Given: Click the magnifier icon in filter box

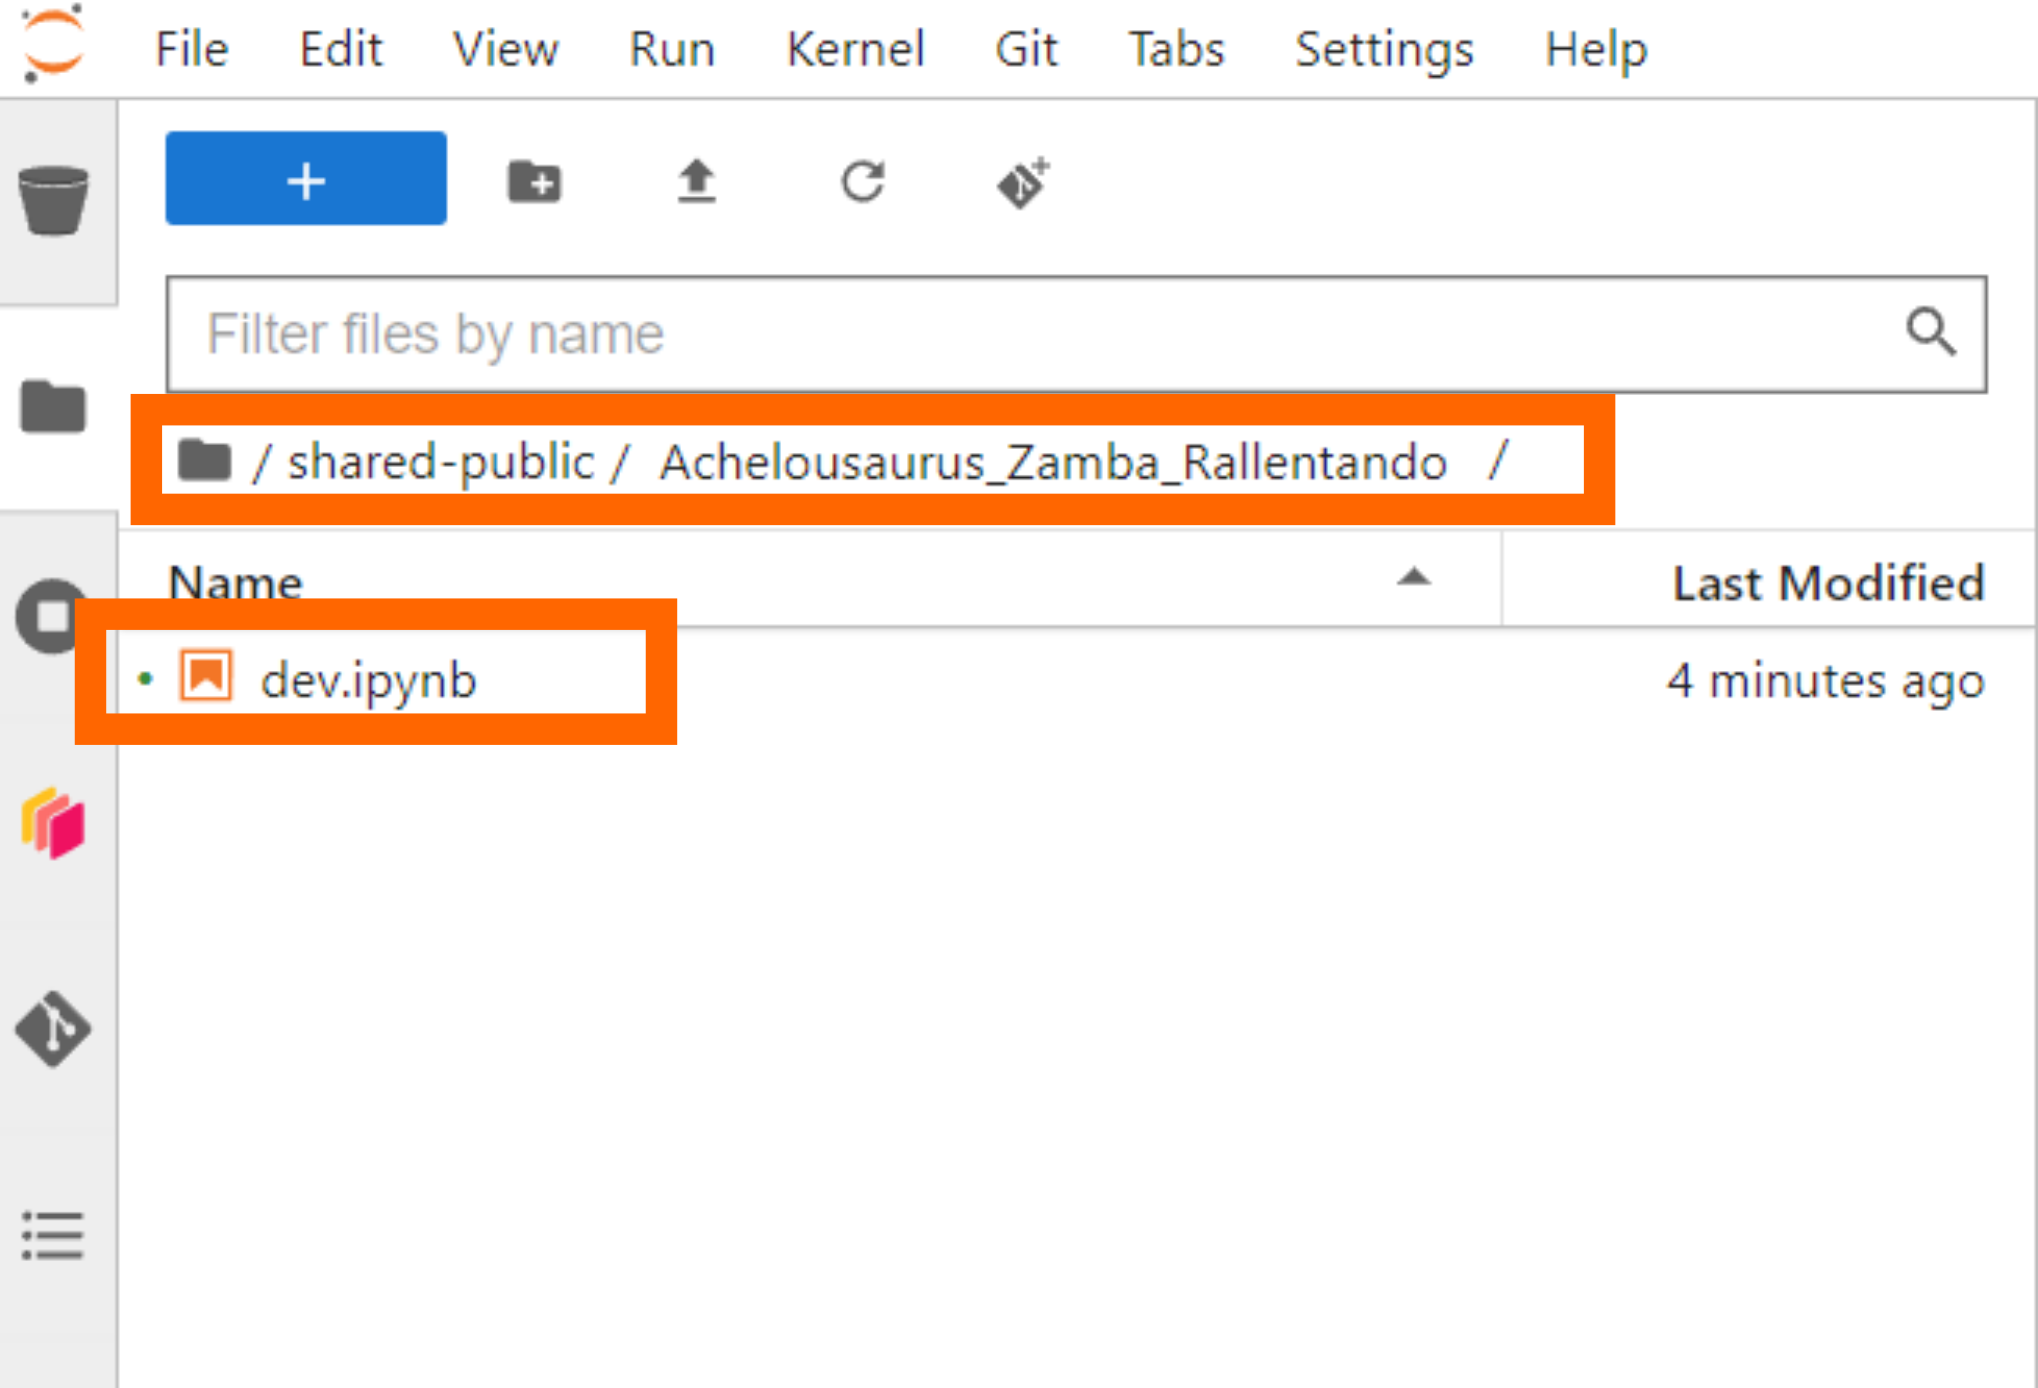Looking at the screenshot, I should tap(1929, 332).
